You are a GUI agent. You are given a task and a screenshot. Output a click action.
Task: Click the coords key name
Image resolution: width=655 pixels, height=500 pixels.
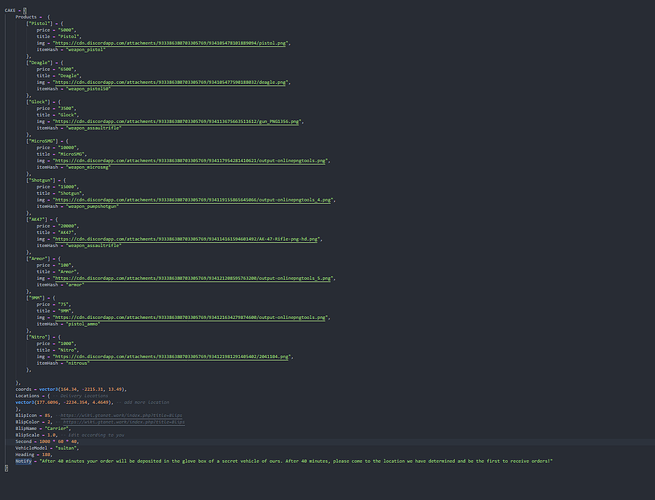23,389
